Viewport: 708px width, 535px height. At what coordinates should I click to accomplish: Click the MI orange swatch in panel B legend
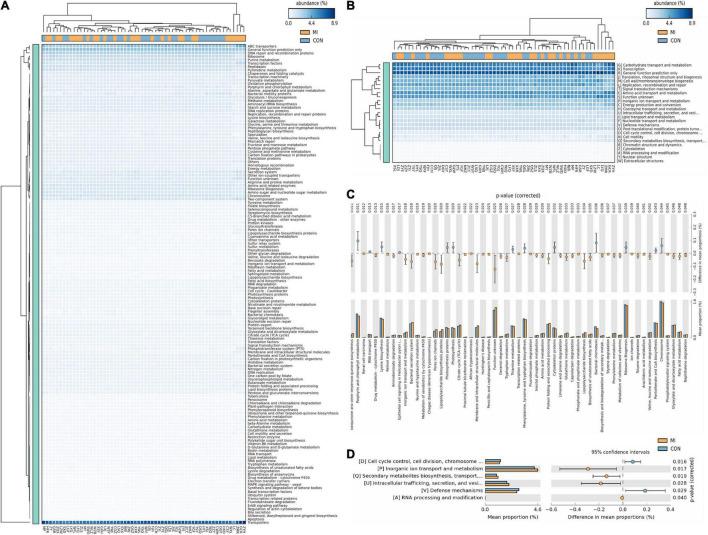[663, 32]
